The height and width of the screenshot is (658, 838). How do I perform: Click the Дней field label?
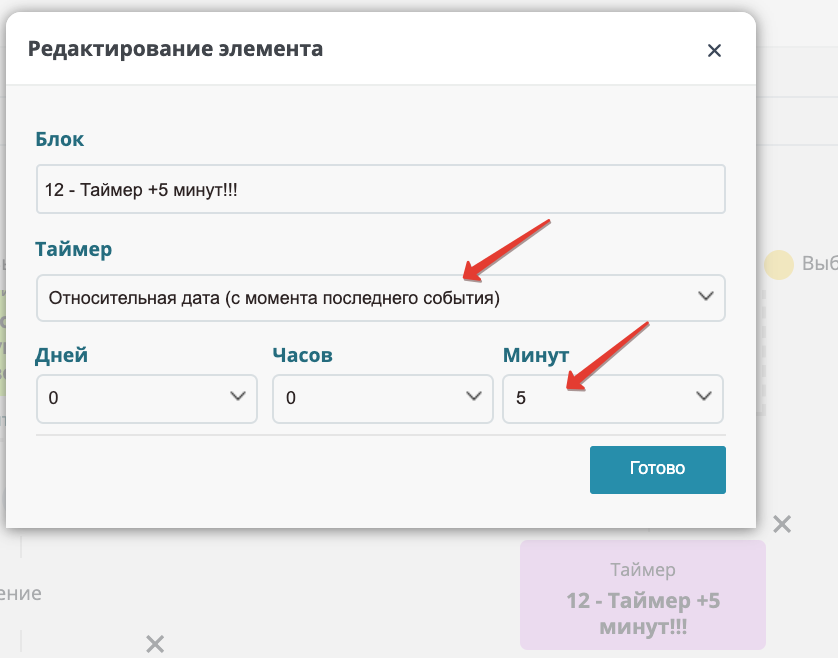tap(61, 355)
